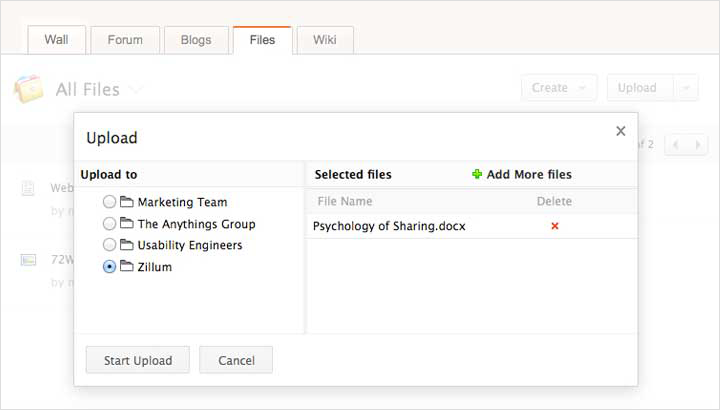Image resolution: width=720 pixels, height=410 pixels.
Task: Click the Zillum folder icon
Action: (127, 267)
